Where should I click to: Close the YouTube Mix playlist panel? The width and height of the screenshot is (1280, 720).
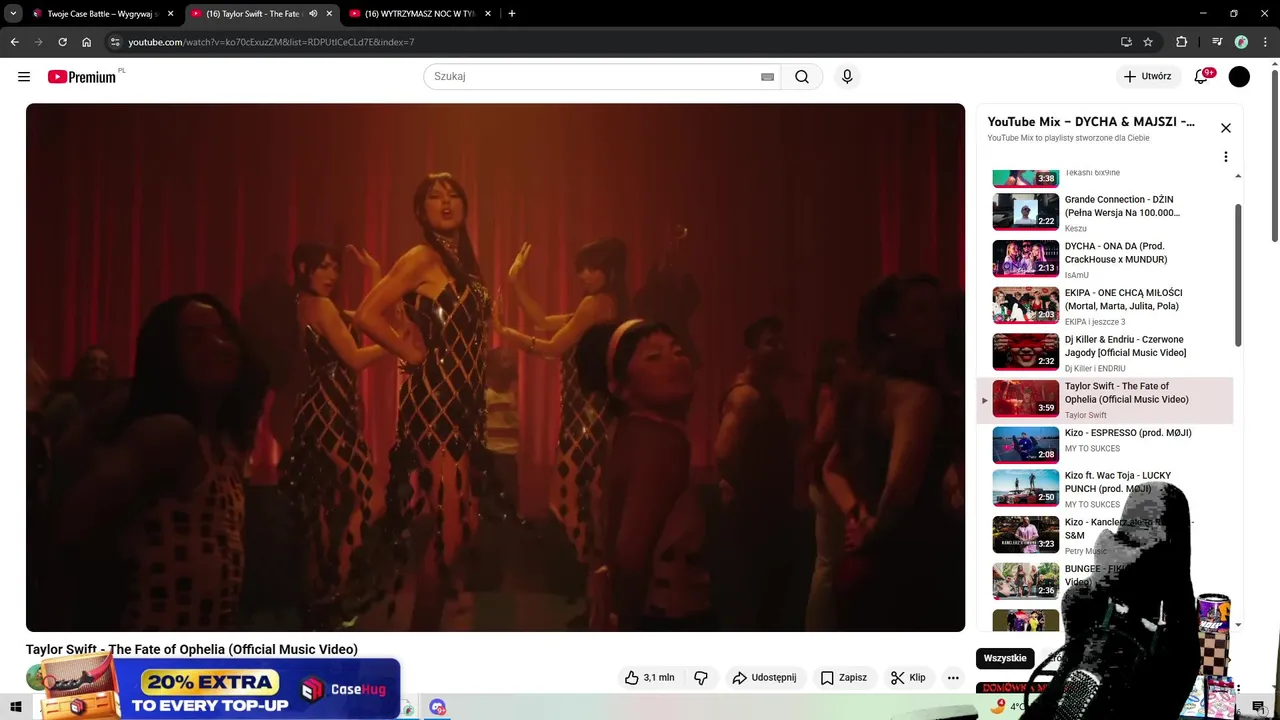point(1226,128)
